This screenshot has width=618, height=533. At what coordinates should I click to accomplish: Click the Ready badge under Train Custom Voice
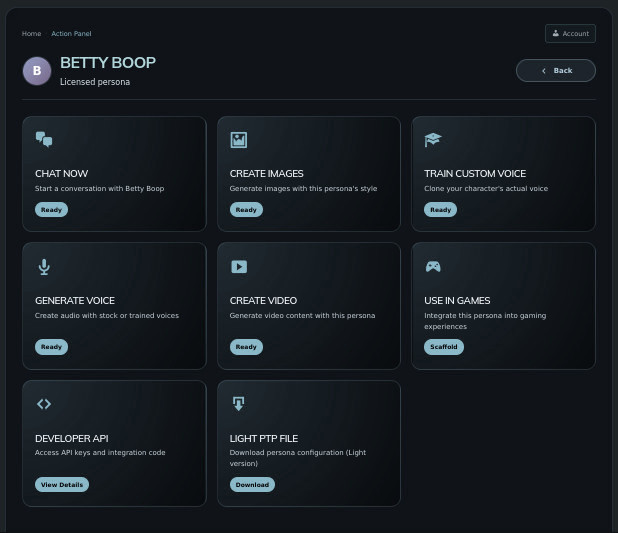[x=440, y=210]
